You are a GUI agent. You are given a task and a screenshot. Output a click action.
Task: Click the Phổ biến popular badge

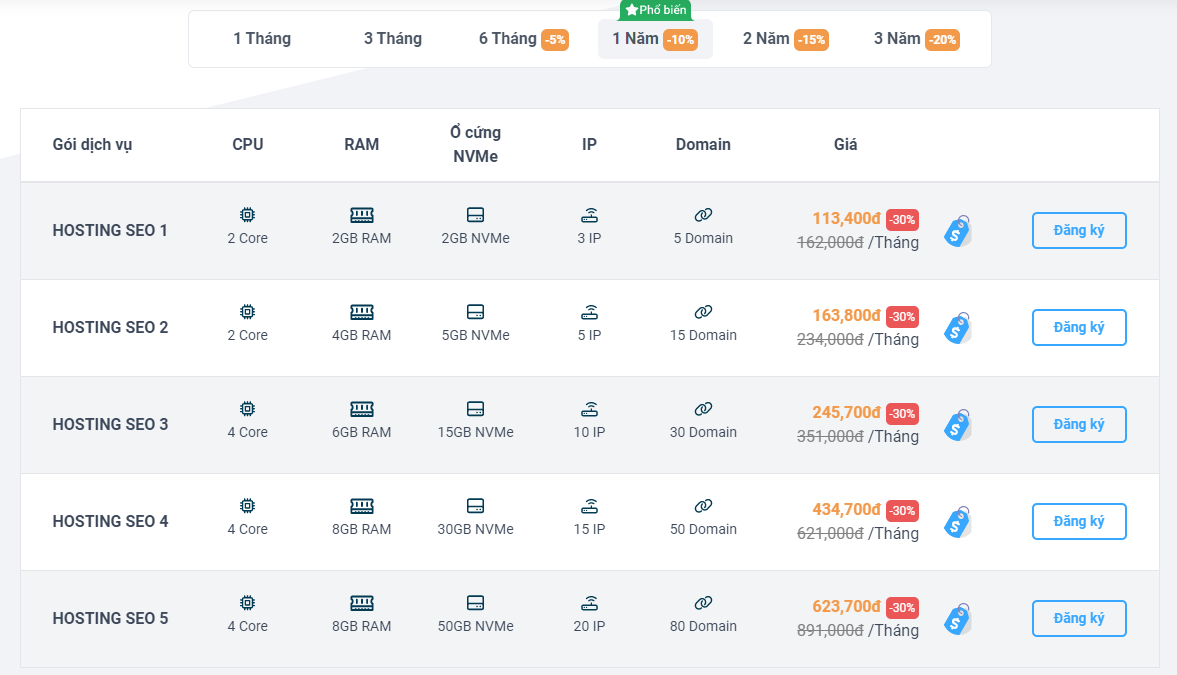click(655, 10)
